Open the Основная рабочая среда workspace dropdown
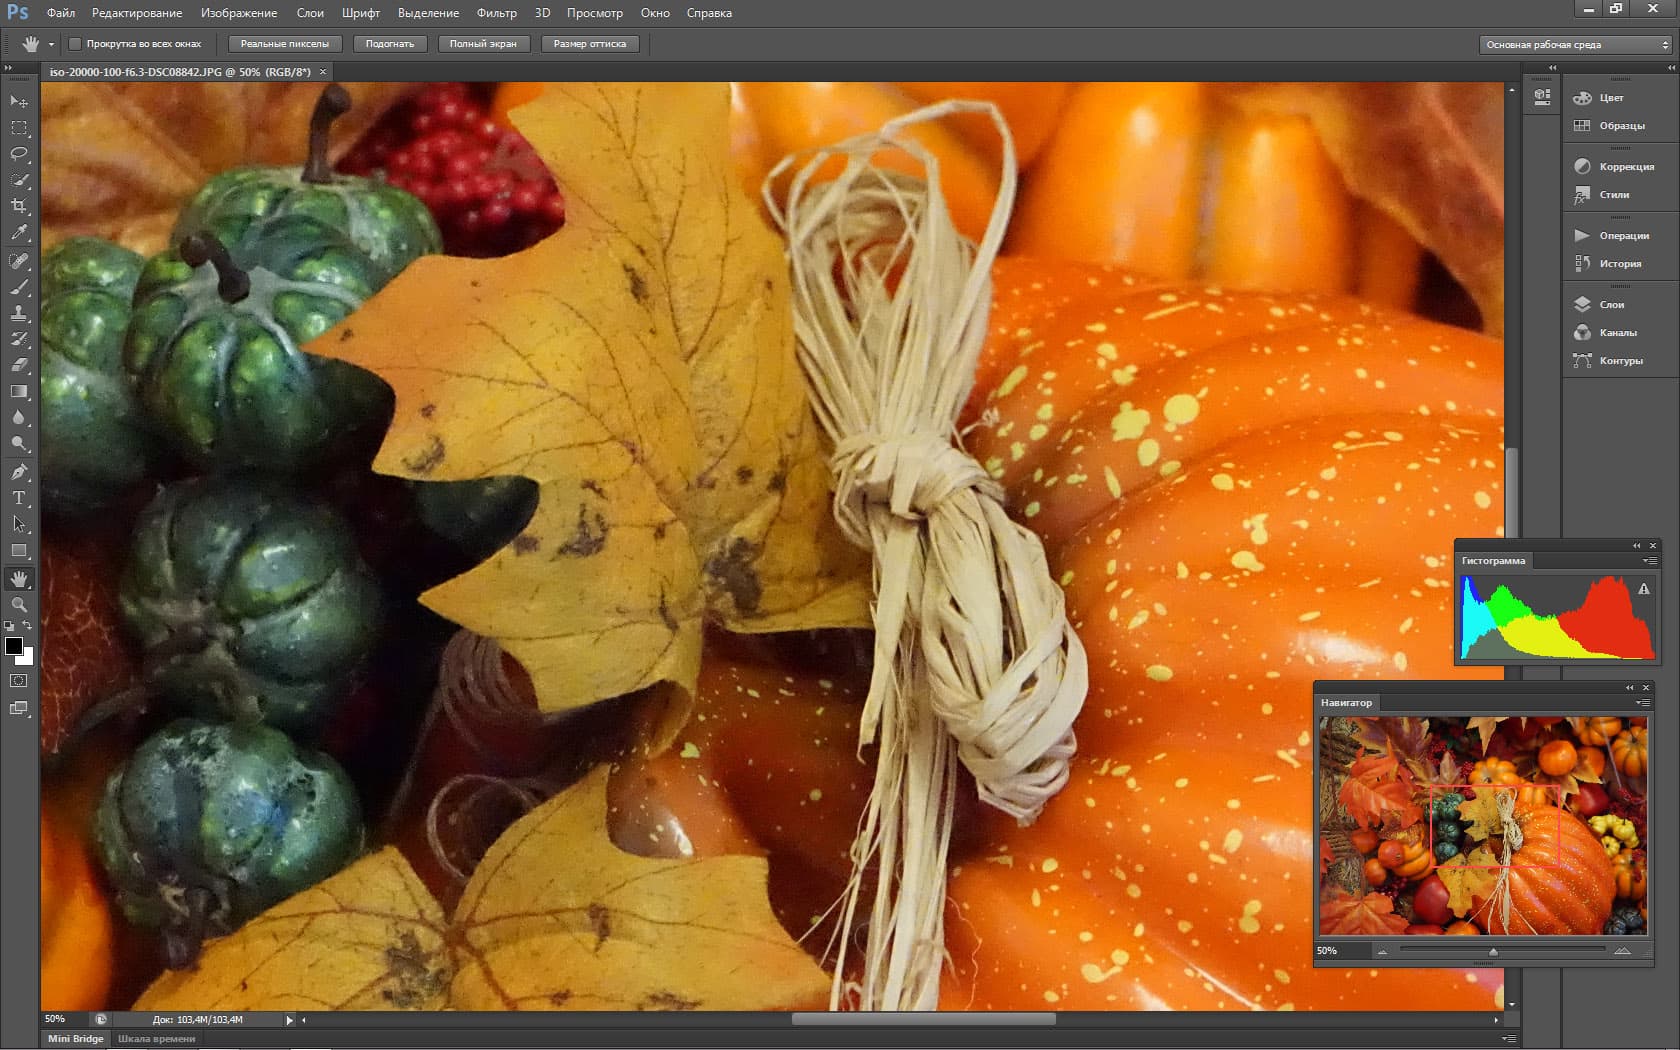 [1576, 45]
